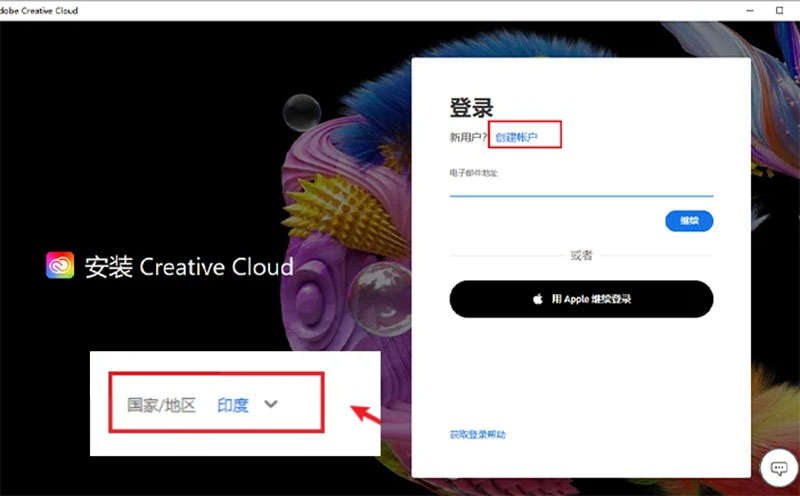800x496 pixels.
Task: Click the 登录 heading
Action: (x=472, y=108)
